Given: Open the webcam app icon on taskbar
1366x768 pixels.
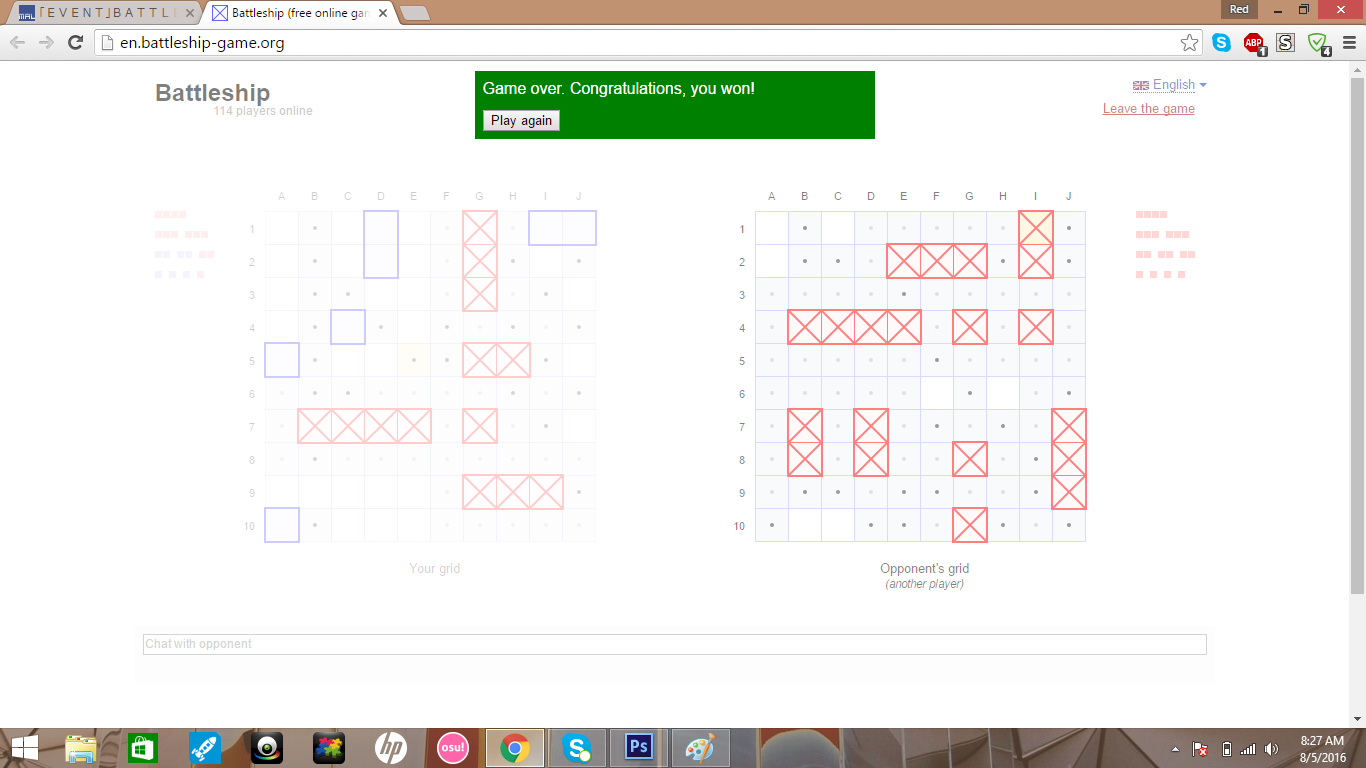Looking at the screenshot, I should point(267,748).
